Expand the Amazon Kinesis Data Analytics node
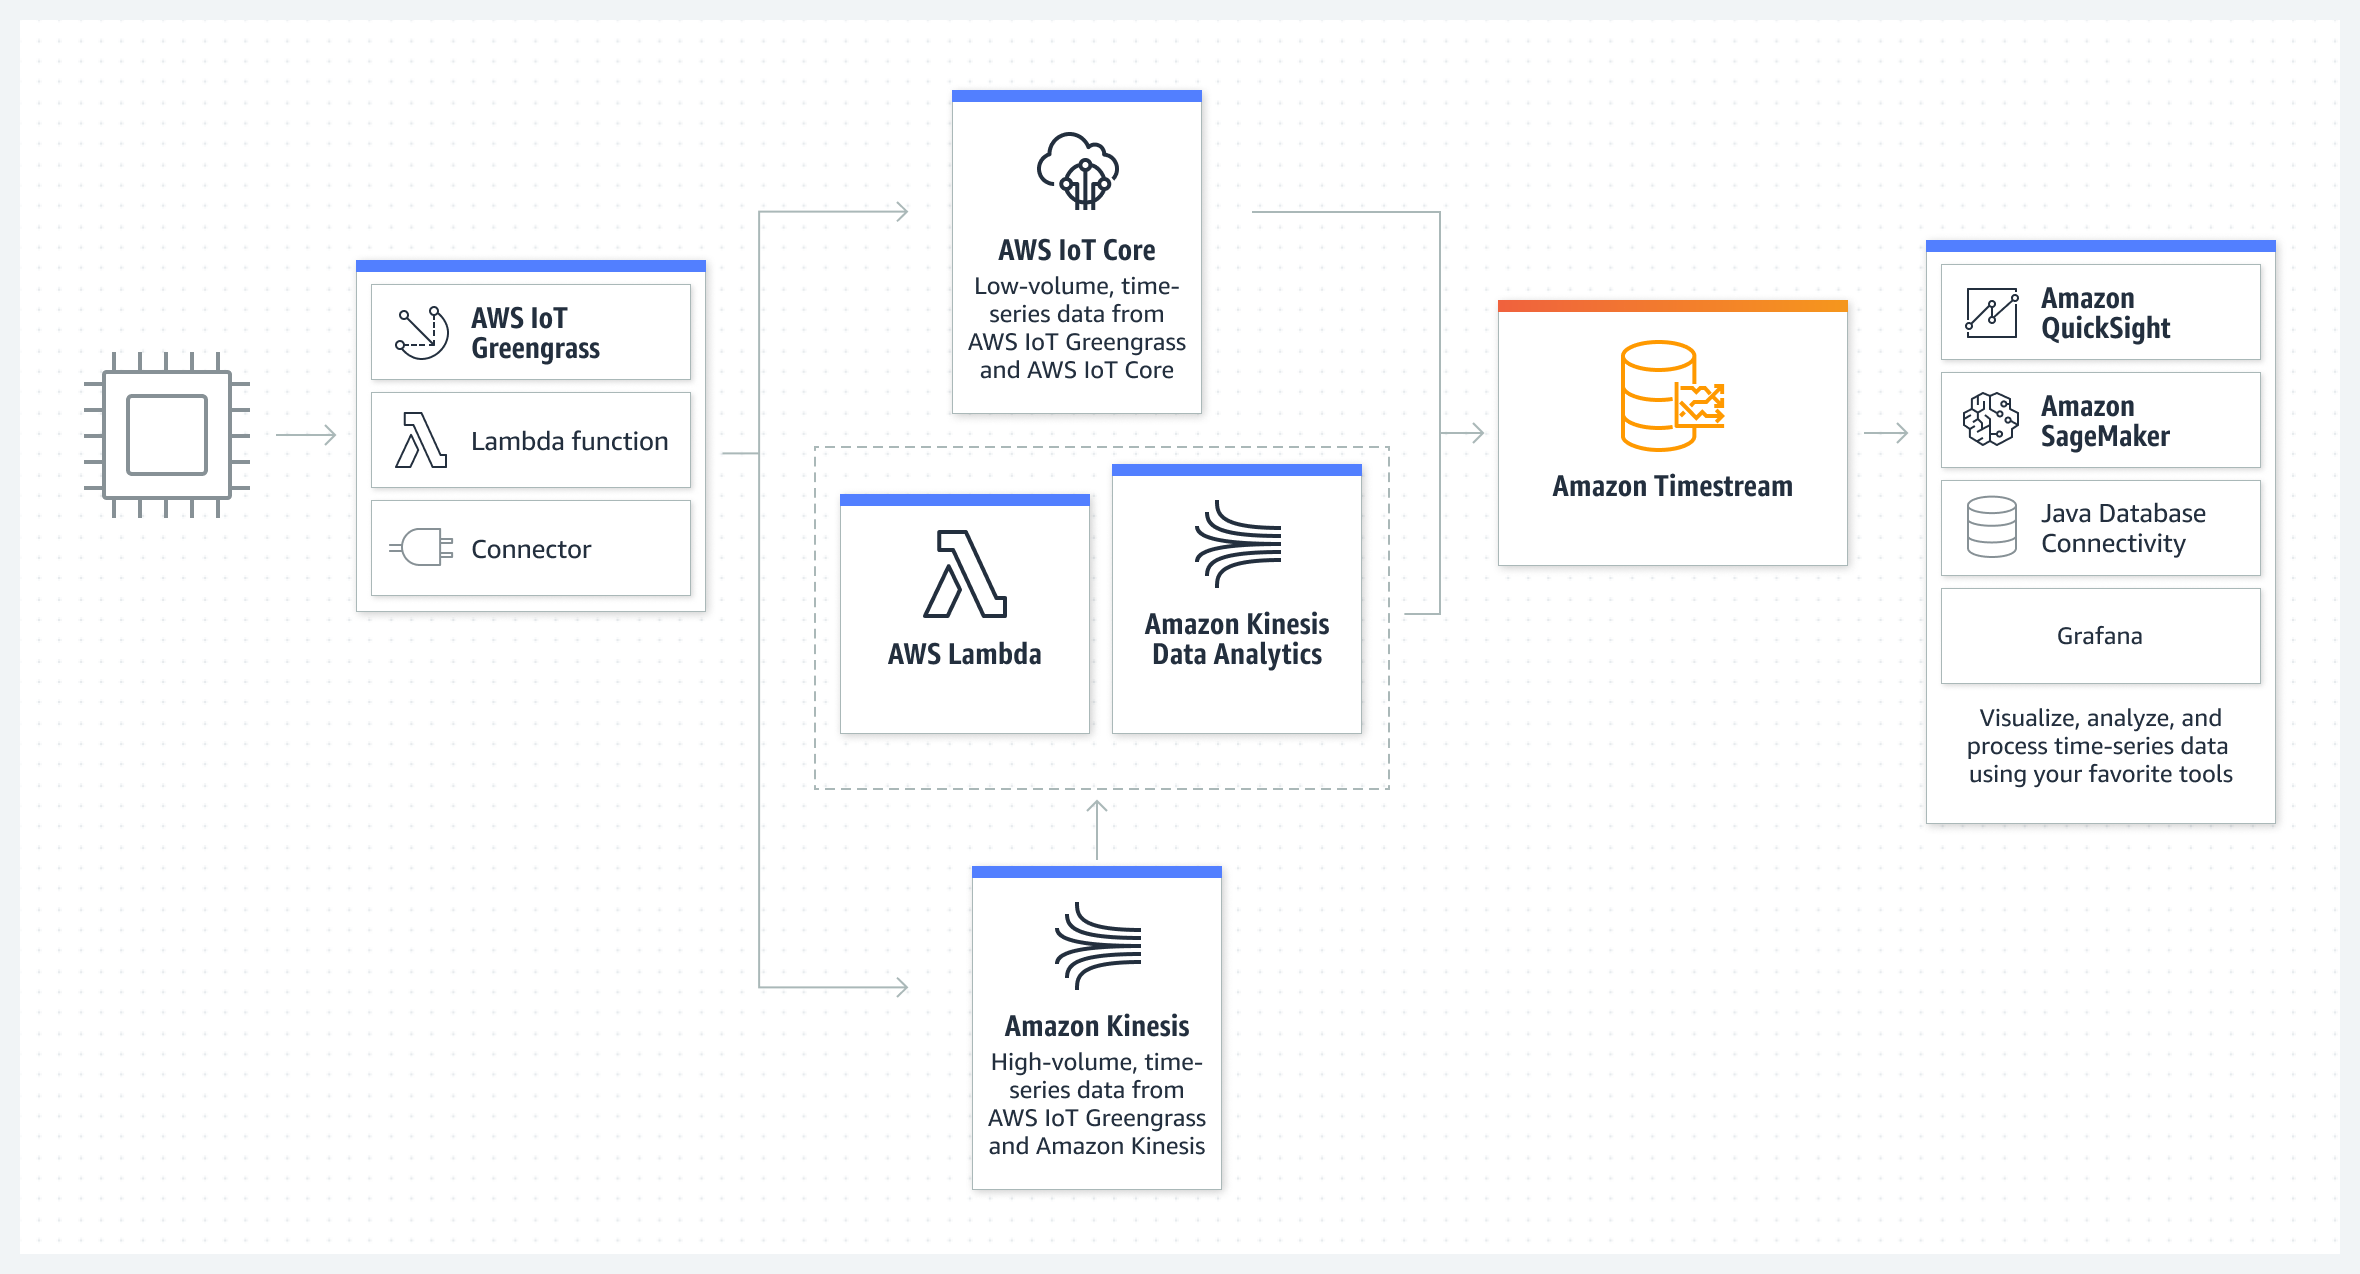 pyautogui.click(x=1239, y=612)
